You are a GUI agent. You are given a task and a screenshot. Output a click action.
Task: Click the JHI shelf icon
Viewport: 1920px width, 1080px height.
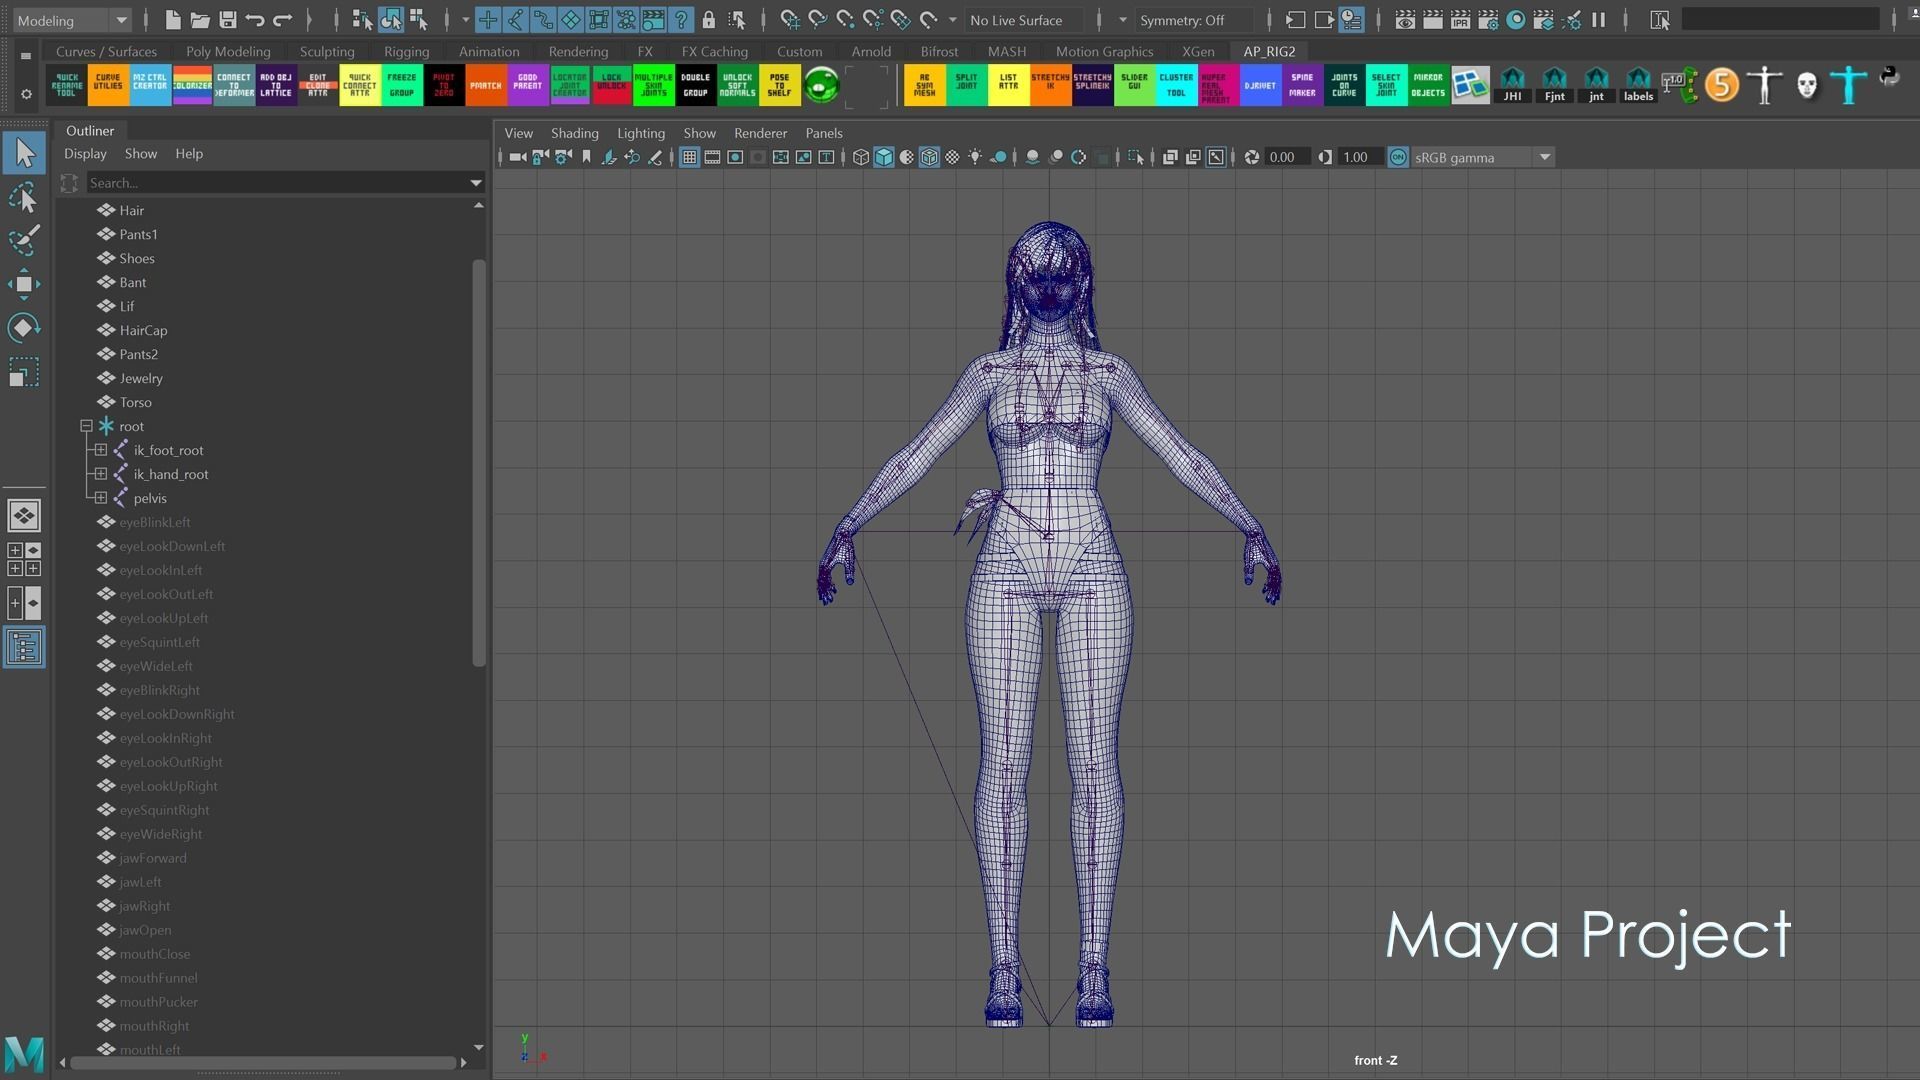point(1513,85)
